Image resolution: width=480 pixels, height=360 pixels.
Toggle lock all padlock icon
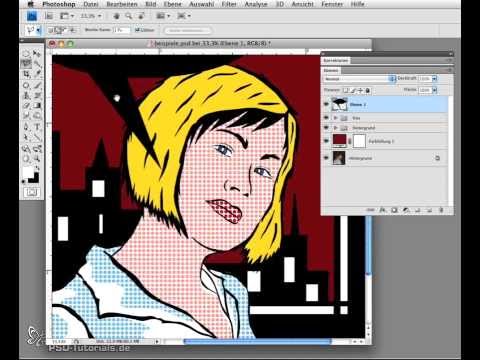368,90
